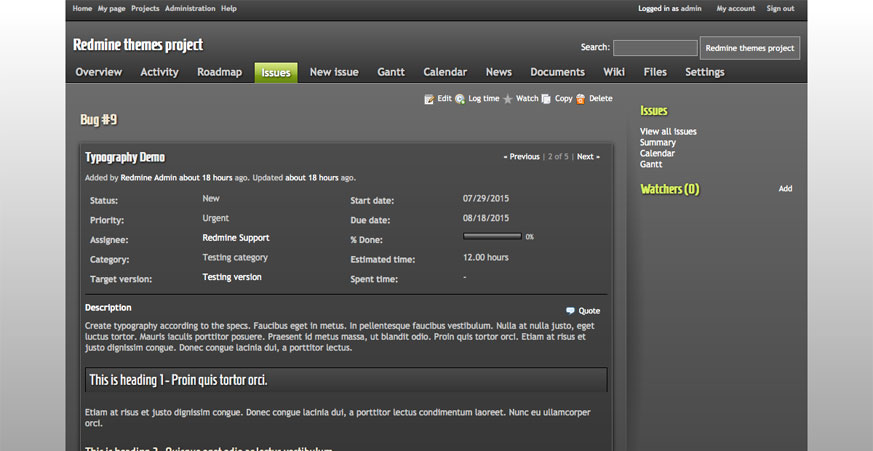Click the added 'about 18 hours' link
This screenshot has height=451, width=873.
205,178
